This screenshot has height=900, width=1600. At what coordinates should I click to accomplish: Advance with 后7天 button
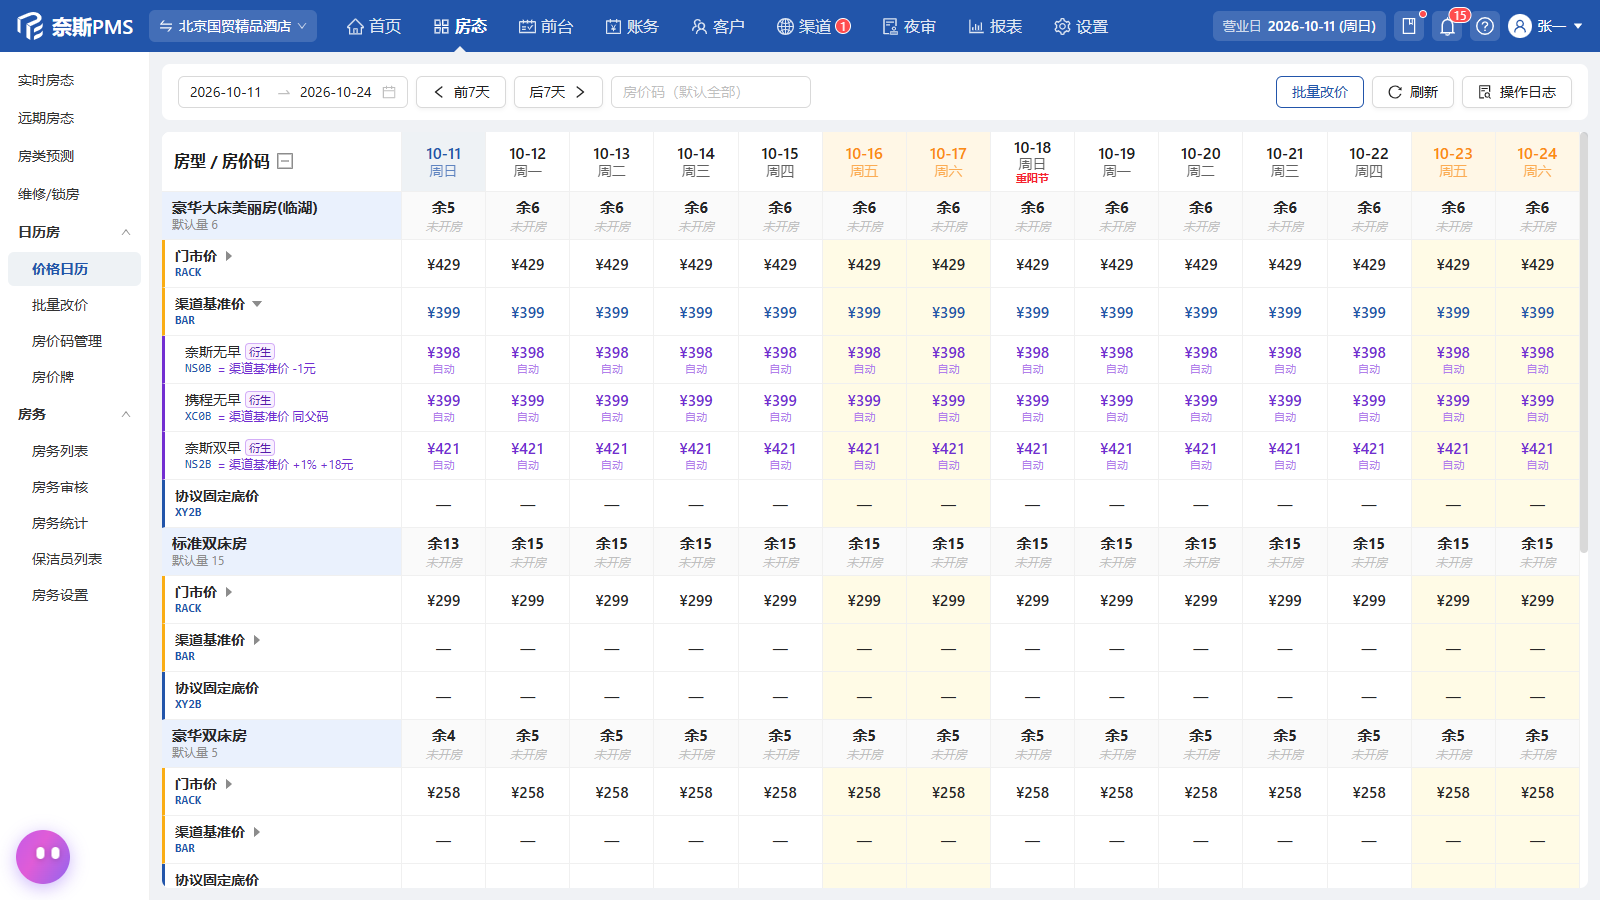(558, 92)
